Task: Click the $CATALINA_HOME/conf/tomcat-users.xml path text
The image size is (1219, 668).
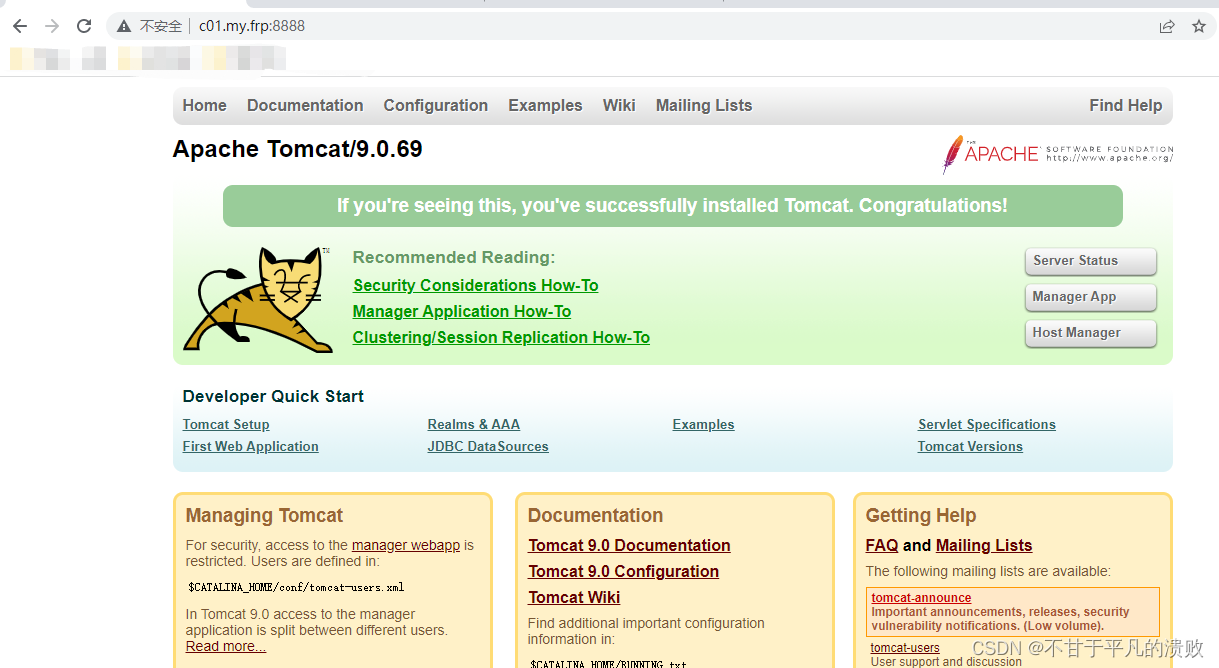Action: pyautogui.click(x=296, y=587)
